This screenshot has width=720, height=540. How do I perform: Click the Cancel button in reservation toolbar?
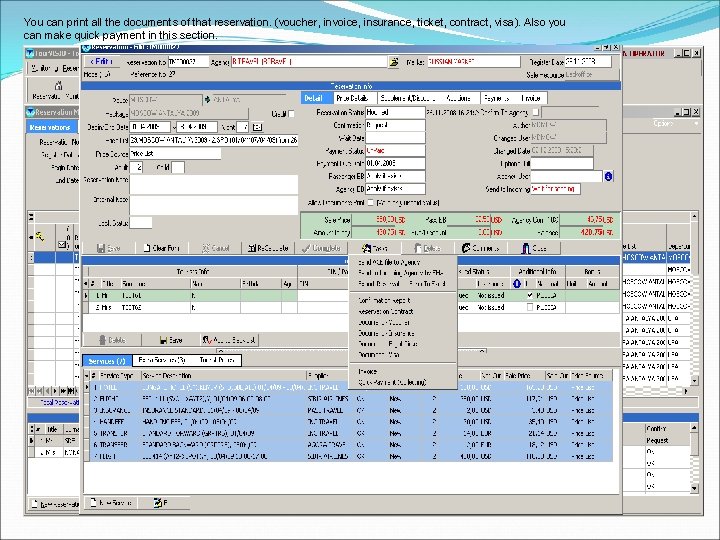pyautogui.click(x=216, y=248)
